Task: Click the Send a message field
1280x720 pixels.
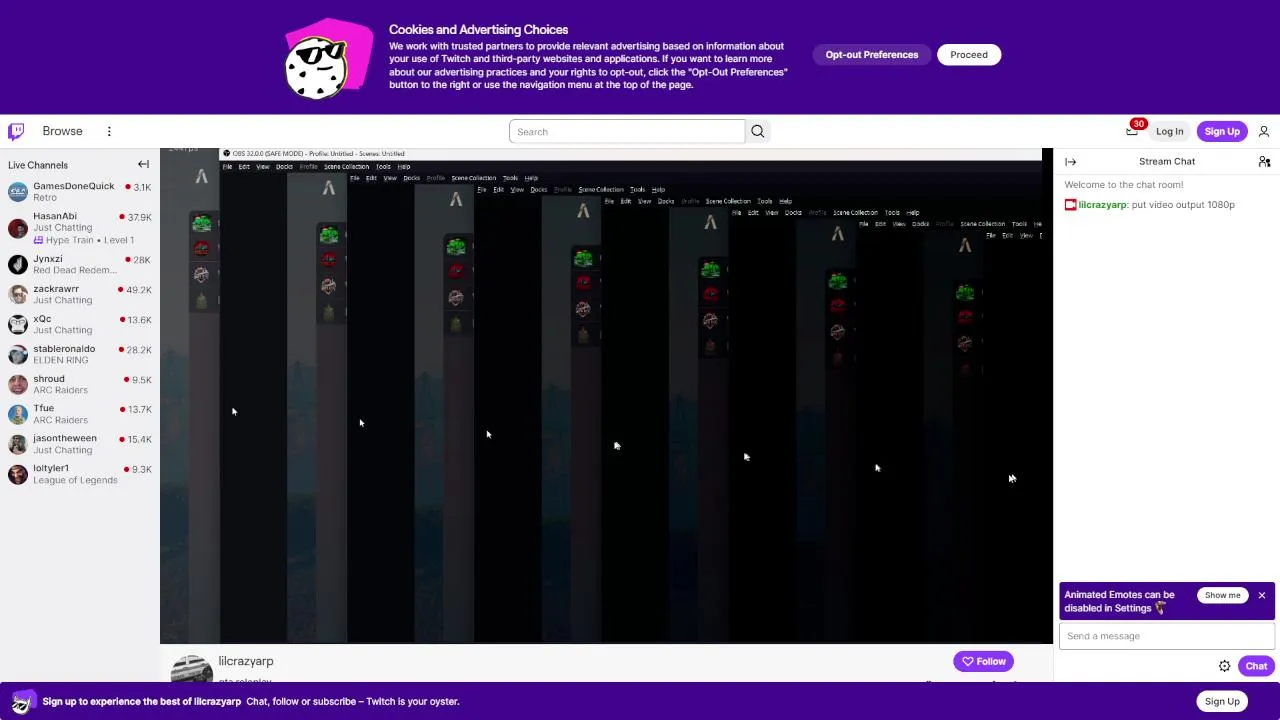Action: 1167,636
